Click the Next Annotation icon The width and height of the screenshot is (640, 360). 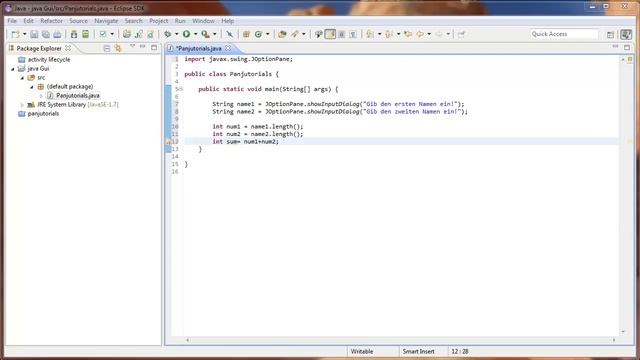[370, 34]
